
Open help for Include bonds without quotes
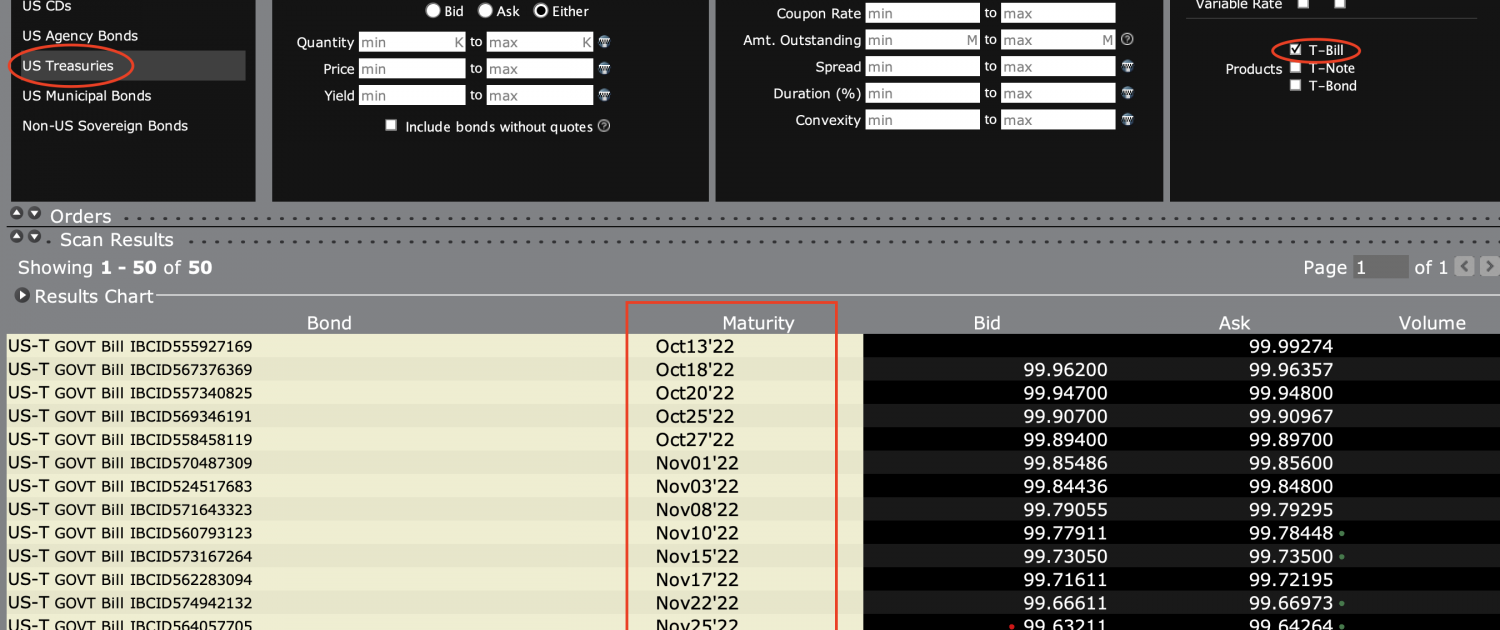(604, 127)
